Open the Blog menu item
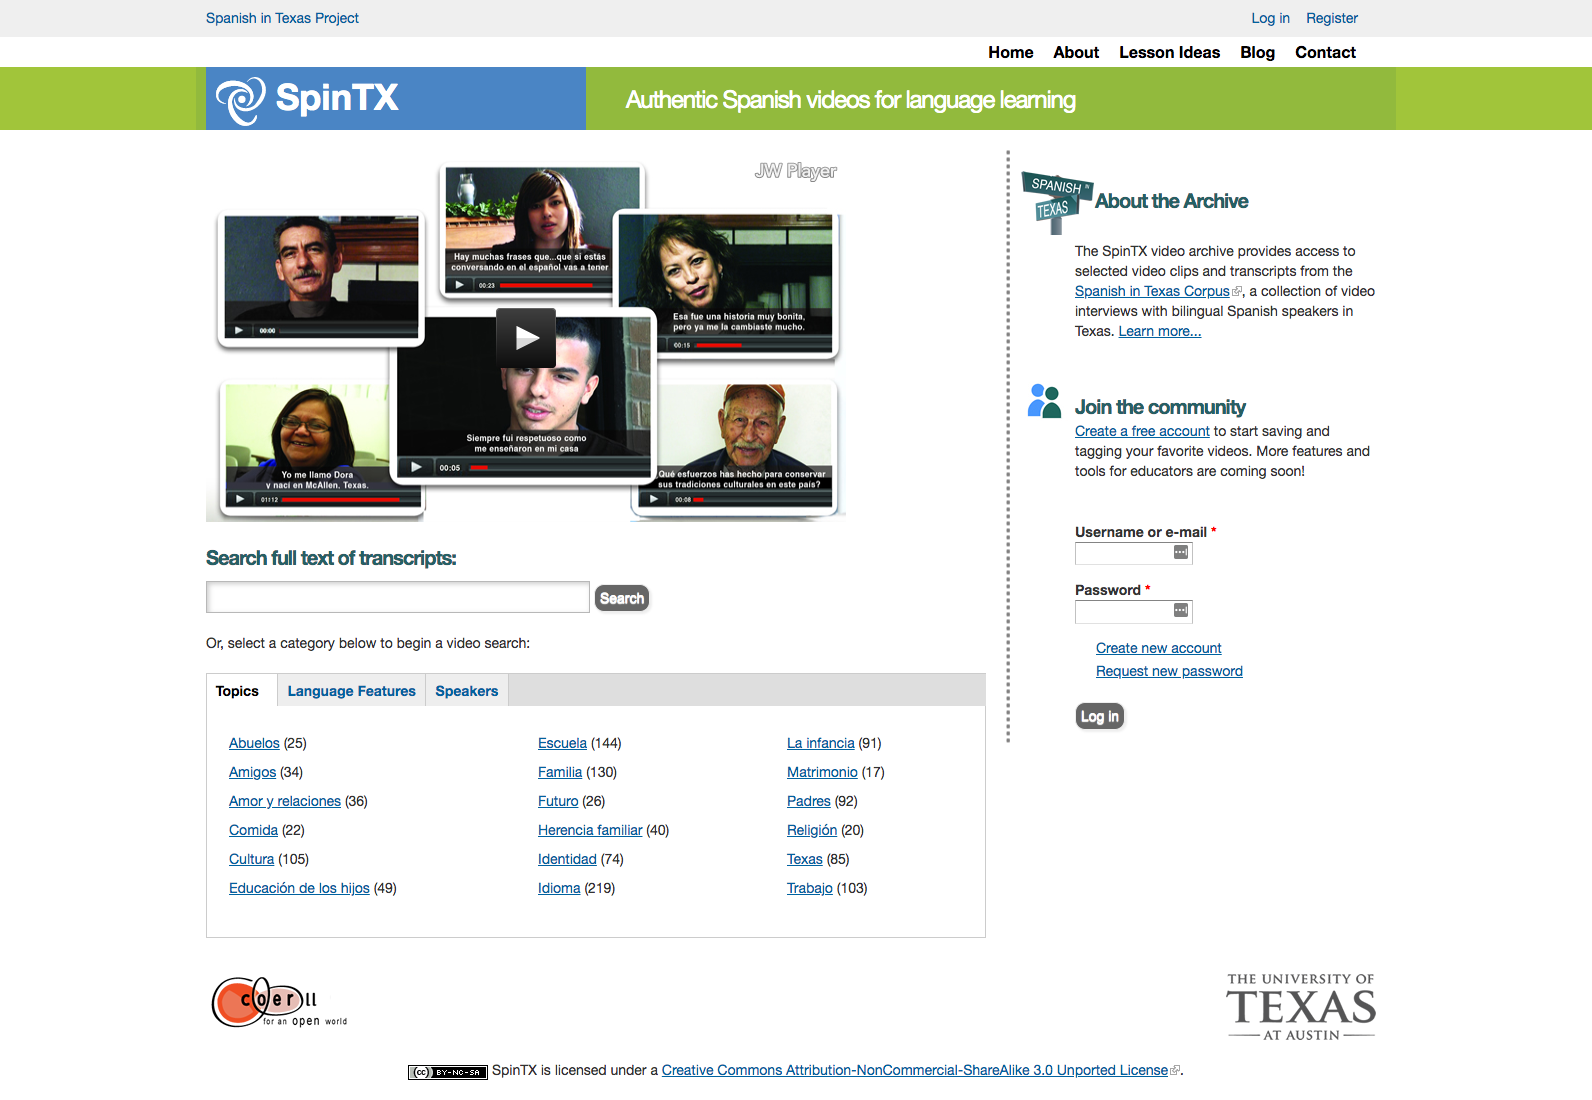Screen dimensions: 1592x1100 click(x=1257, y=52)
